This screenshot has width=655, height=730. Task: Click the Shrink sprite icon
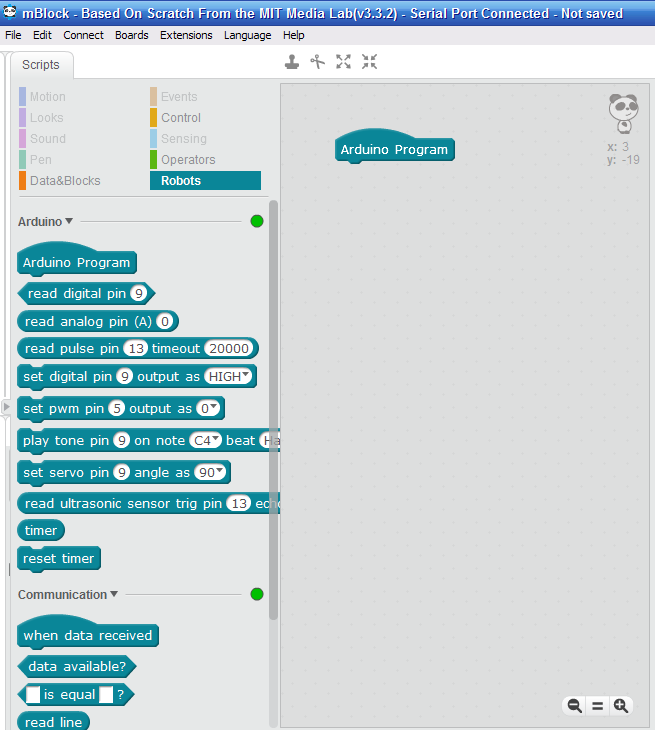click(x=369, y=61)
